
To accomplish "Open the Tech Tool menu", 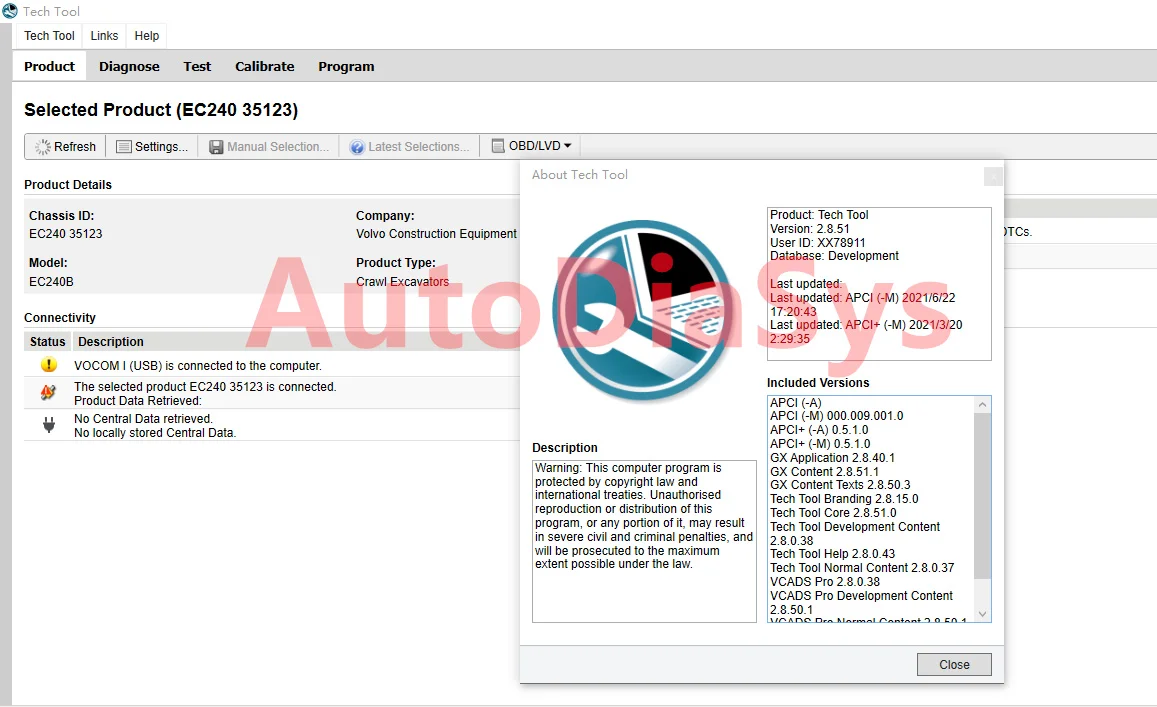I will 49,35.
